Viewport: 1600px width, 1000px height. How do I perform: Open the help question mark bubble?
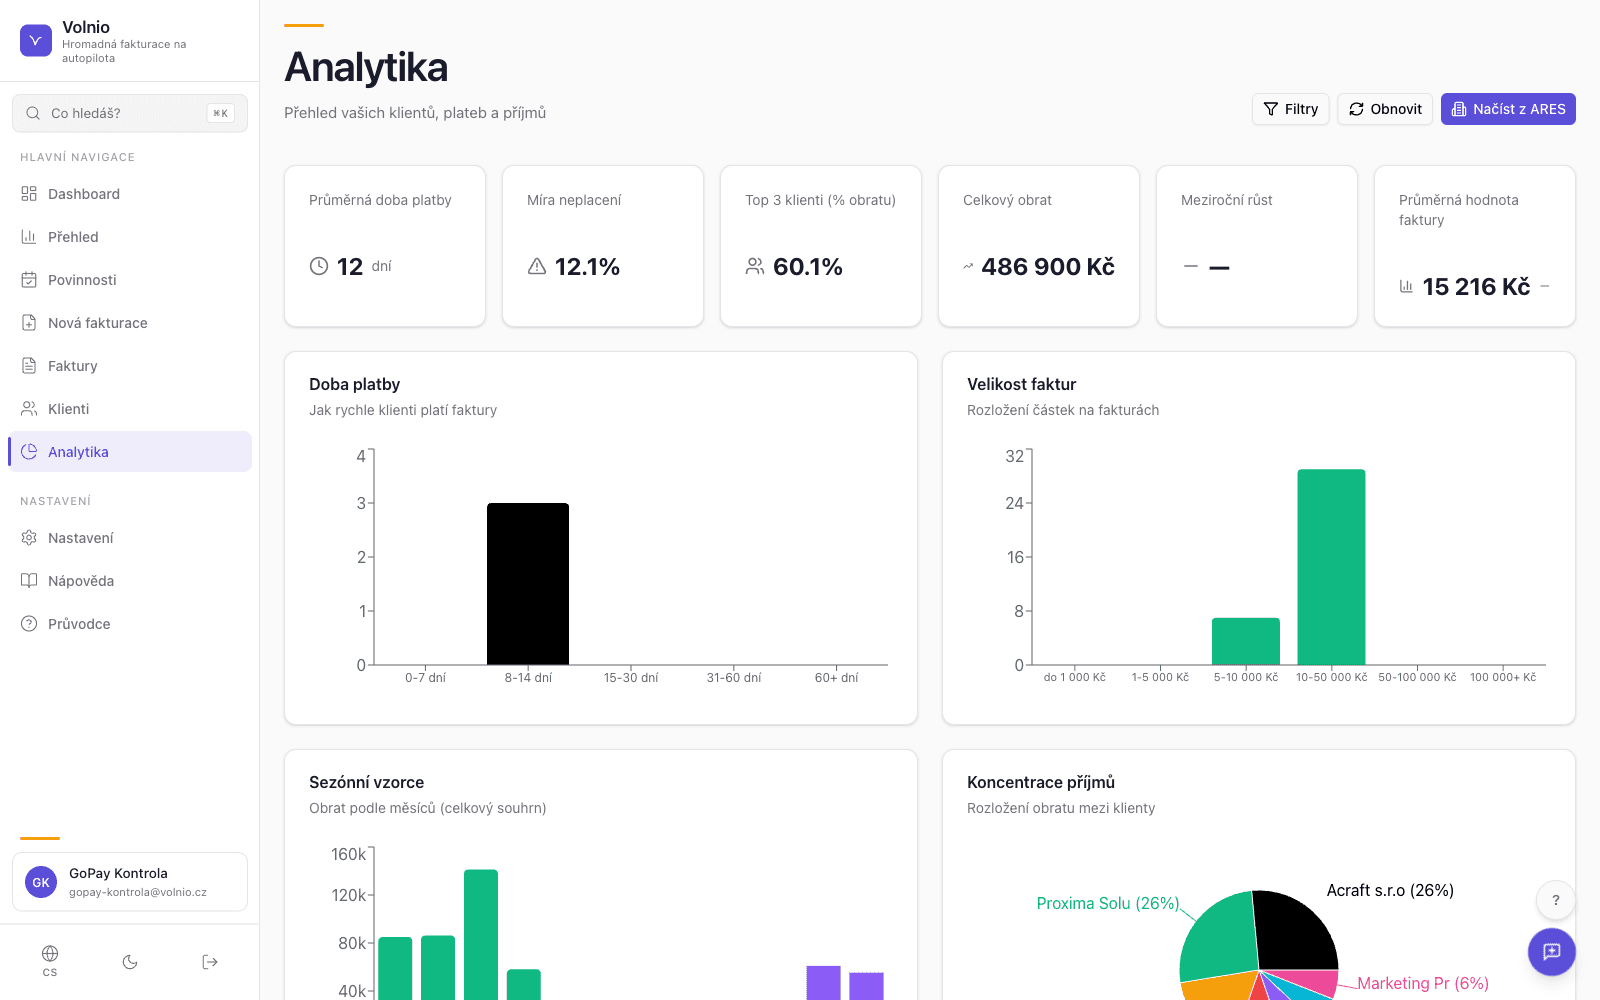pos(1555,900)
